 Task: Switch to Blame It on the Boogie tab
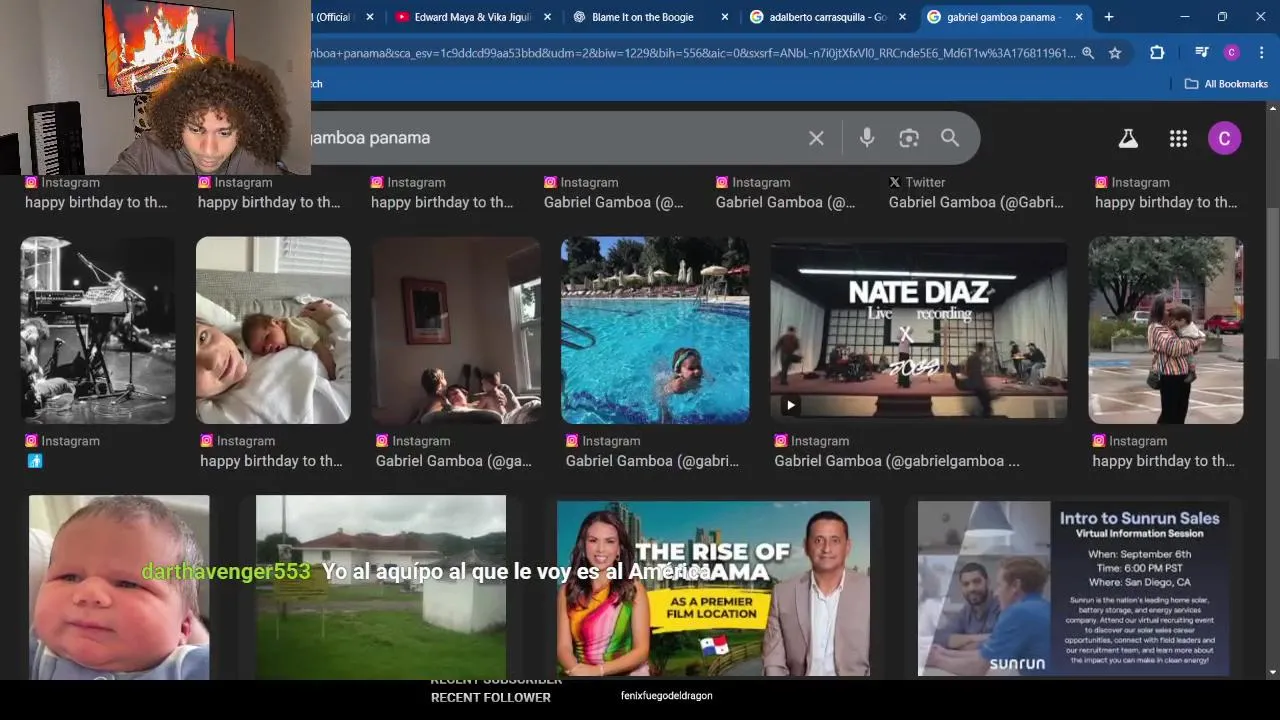coord(650,17)
